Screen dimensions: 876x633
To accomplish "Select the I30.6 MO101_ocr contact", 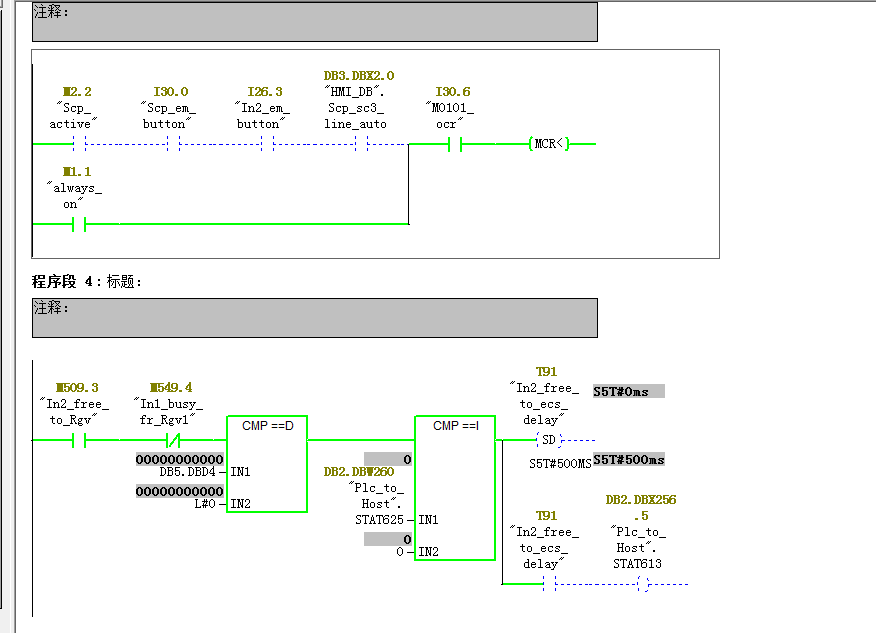I will pyautogui.click(x=455, y=145).
